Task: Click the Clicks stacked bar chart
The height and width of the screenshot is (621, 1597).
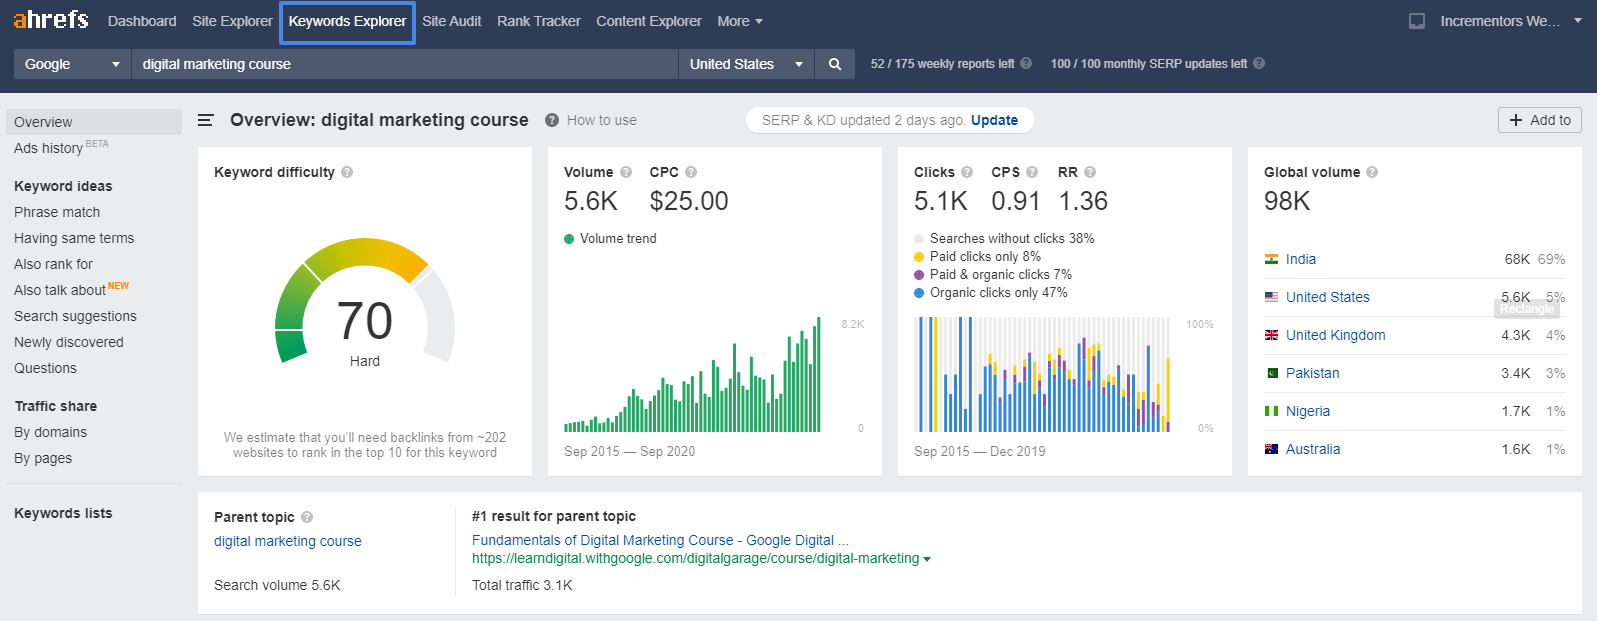Action: click(x=1042, y=375)
